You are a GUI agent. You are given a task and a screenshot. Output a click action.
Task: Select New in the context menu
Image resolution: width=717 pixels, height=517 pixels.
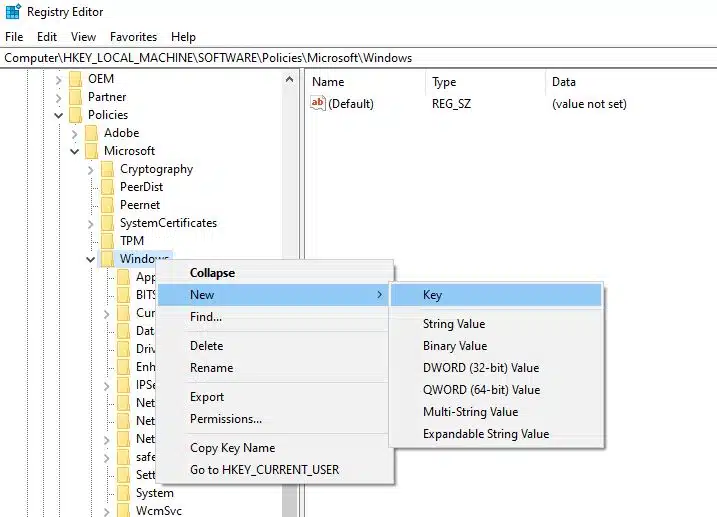(275, 295)
